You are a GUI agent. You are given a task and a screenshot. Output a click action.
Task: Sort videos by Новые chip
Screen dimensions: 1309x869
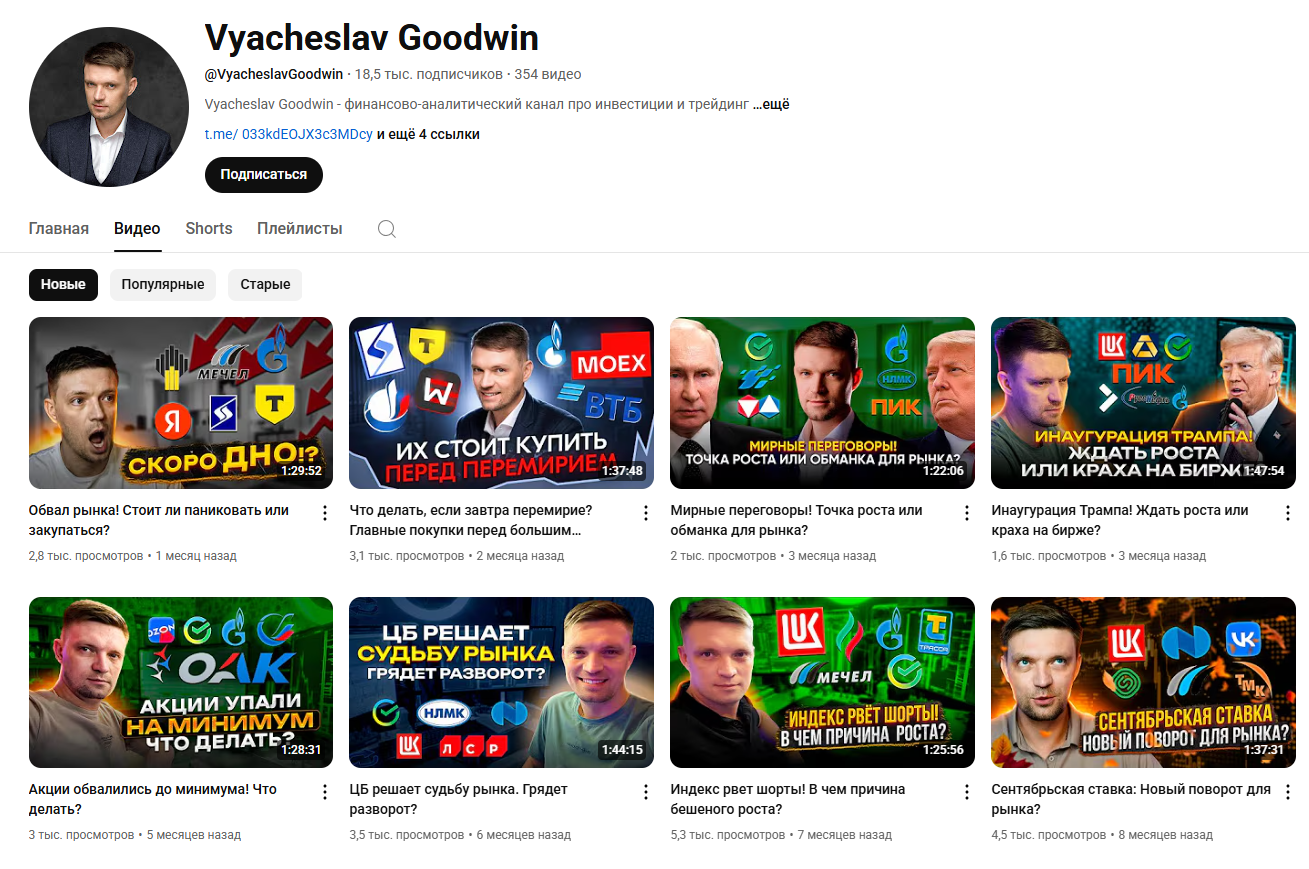63,284
